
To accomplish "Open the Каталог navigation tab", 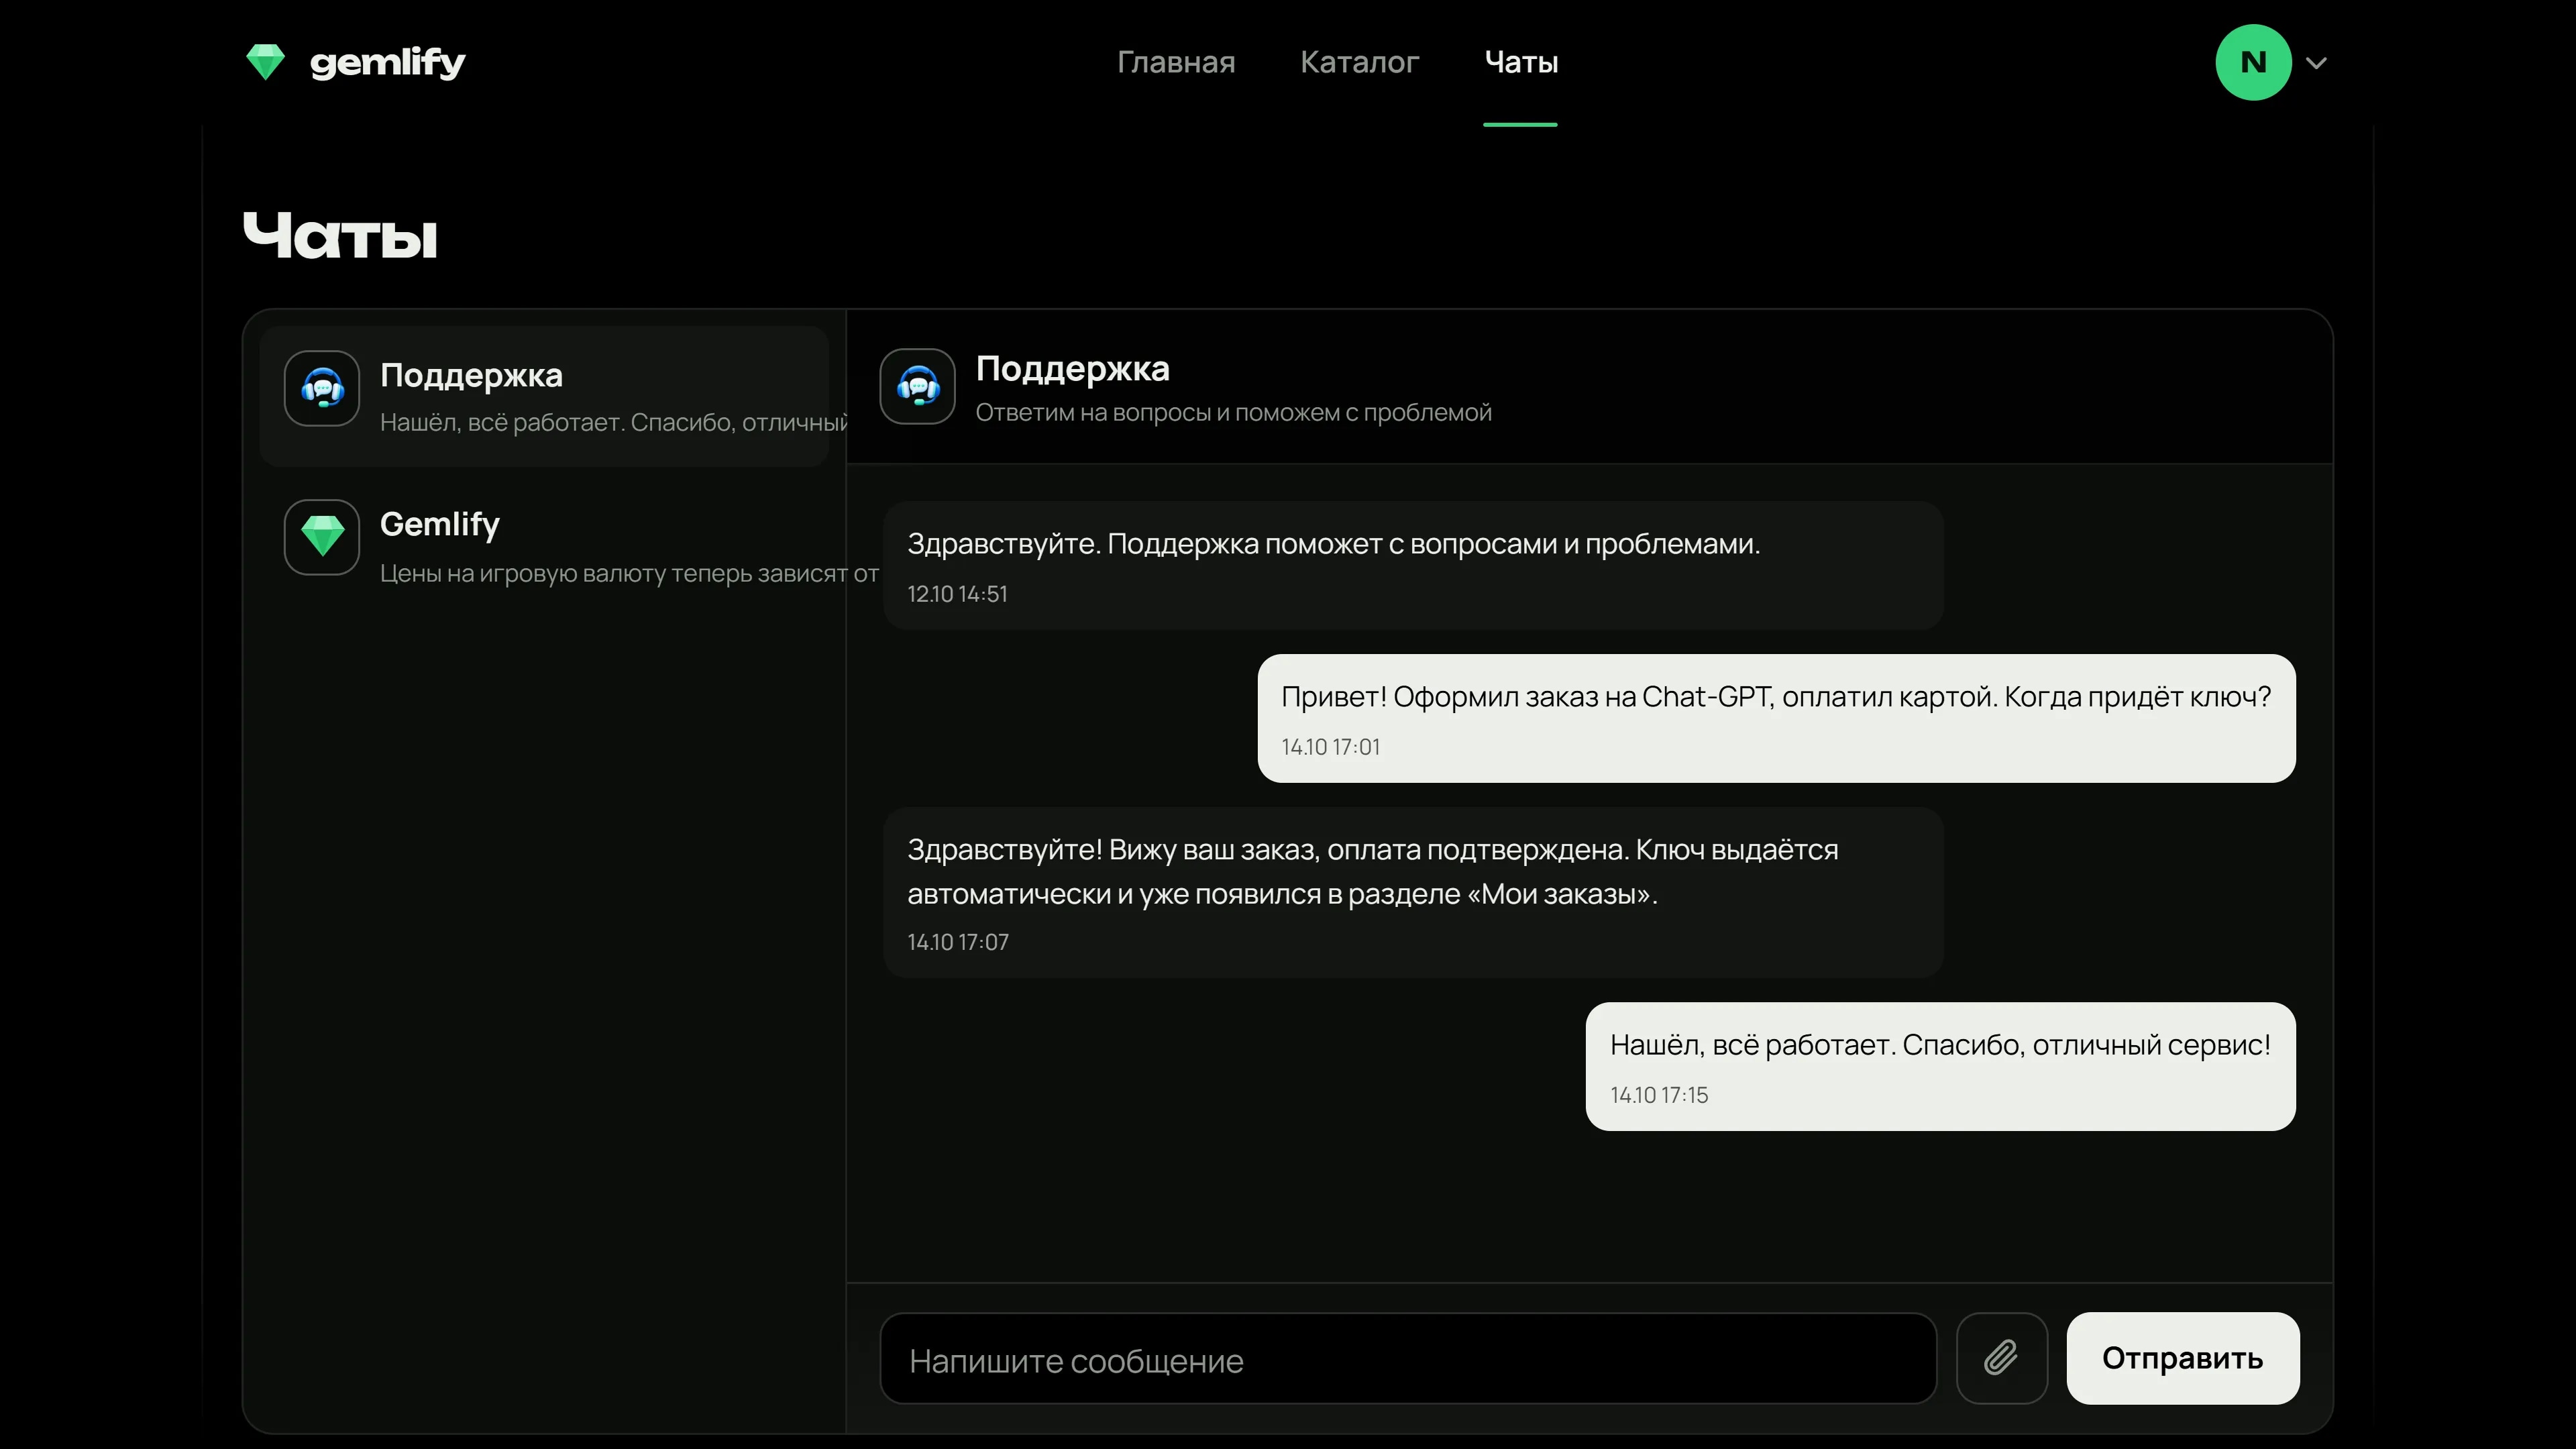I will click(x=1359, y=62).
